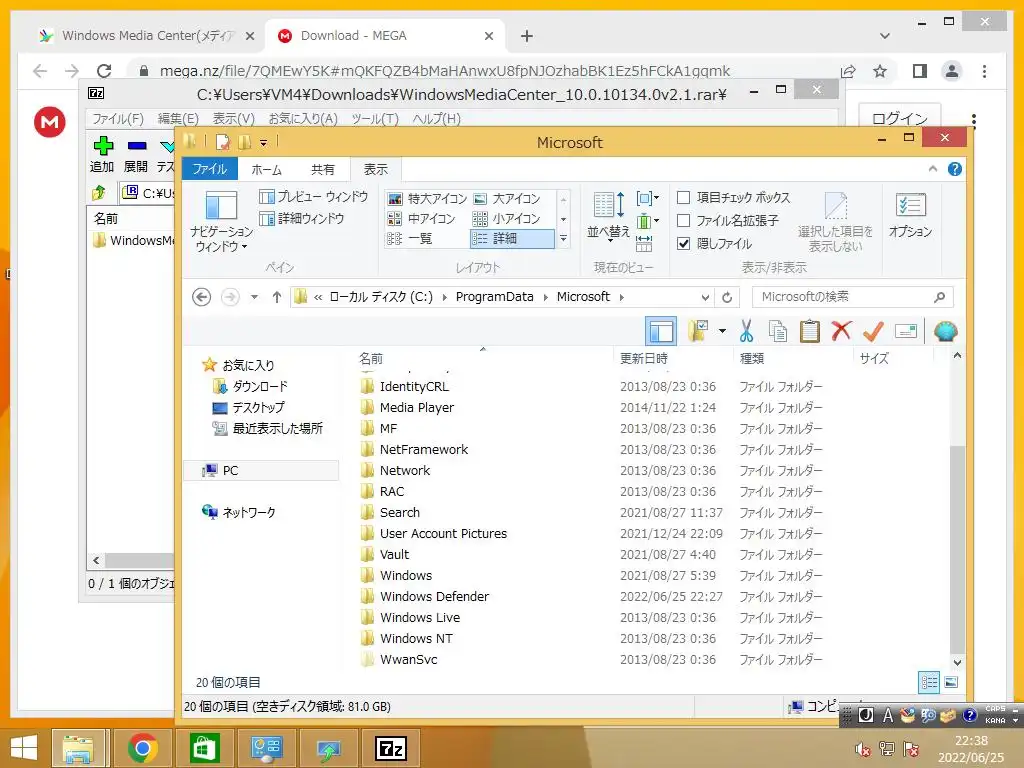Click the copy icon in Explorer toolbar

778,332
